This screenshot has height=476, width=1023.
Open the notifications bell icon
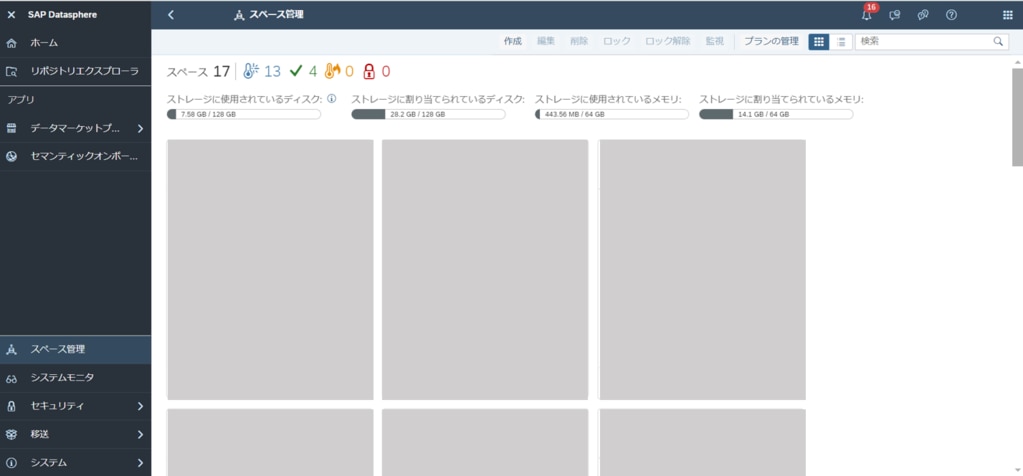pyautogui.click(x=866, y=15)
